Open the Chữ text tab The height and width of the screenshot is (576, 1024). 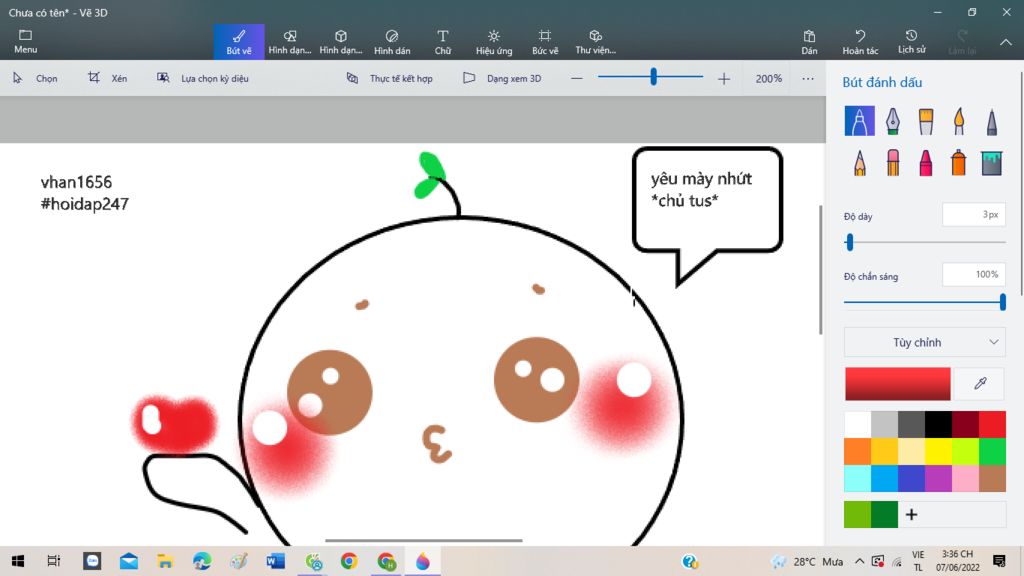443,42
